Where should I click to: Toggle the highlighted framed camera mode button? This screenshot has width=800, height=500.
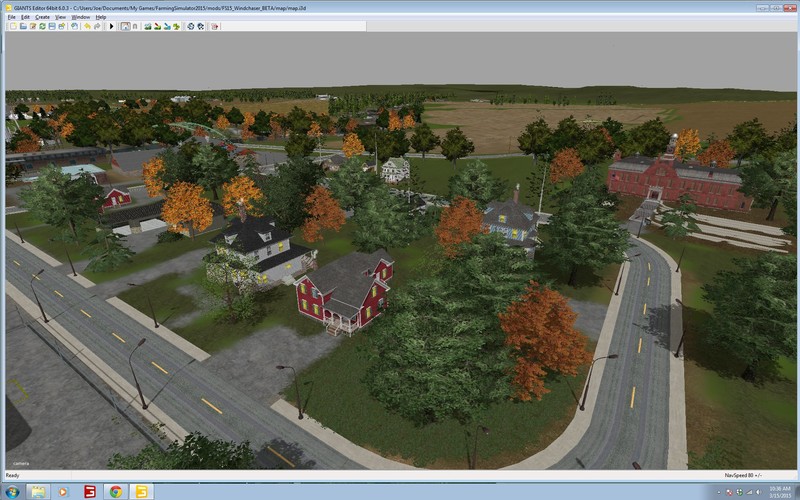pos(125,26)
